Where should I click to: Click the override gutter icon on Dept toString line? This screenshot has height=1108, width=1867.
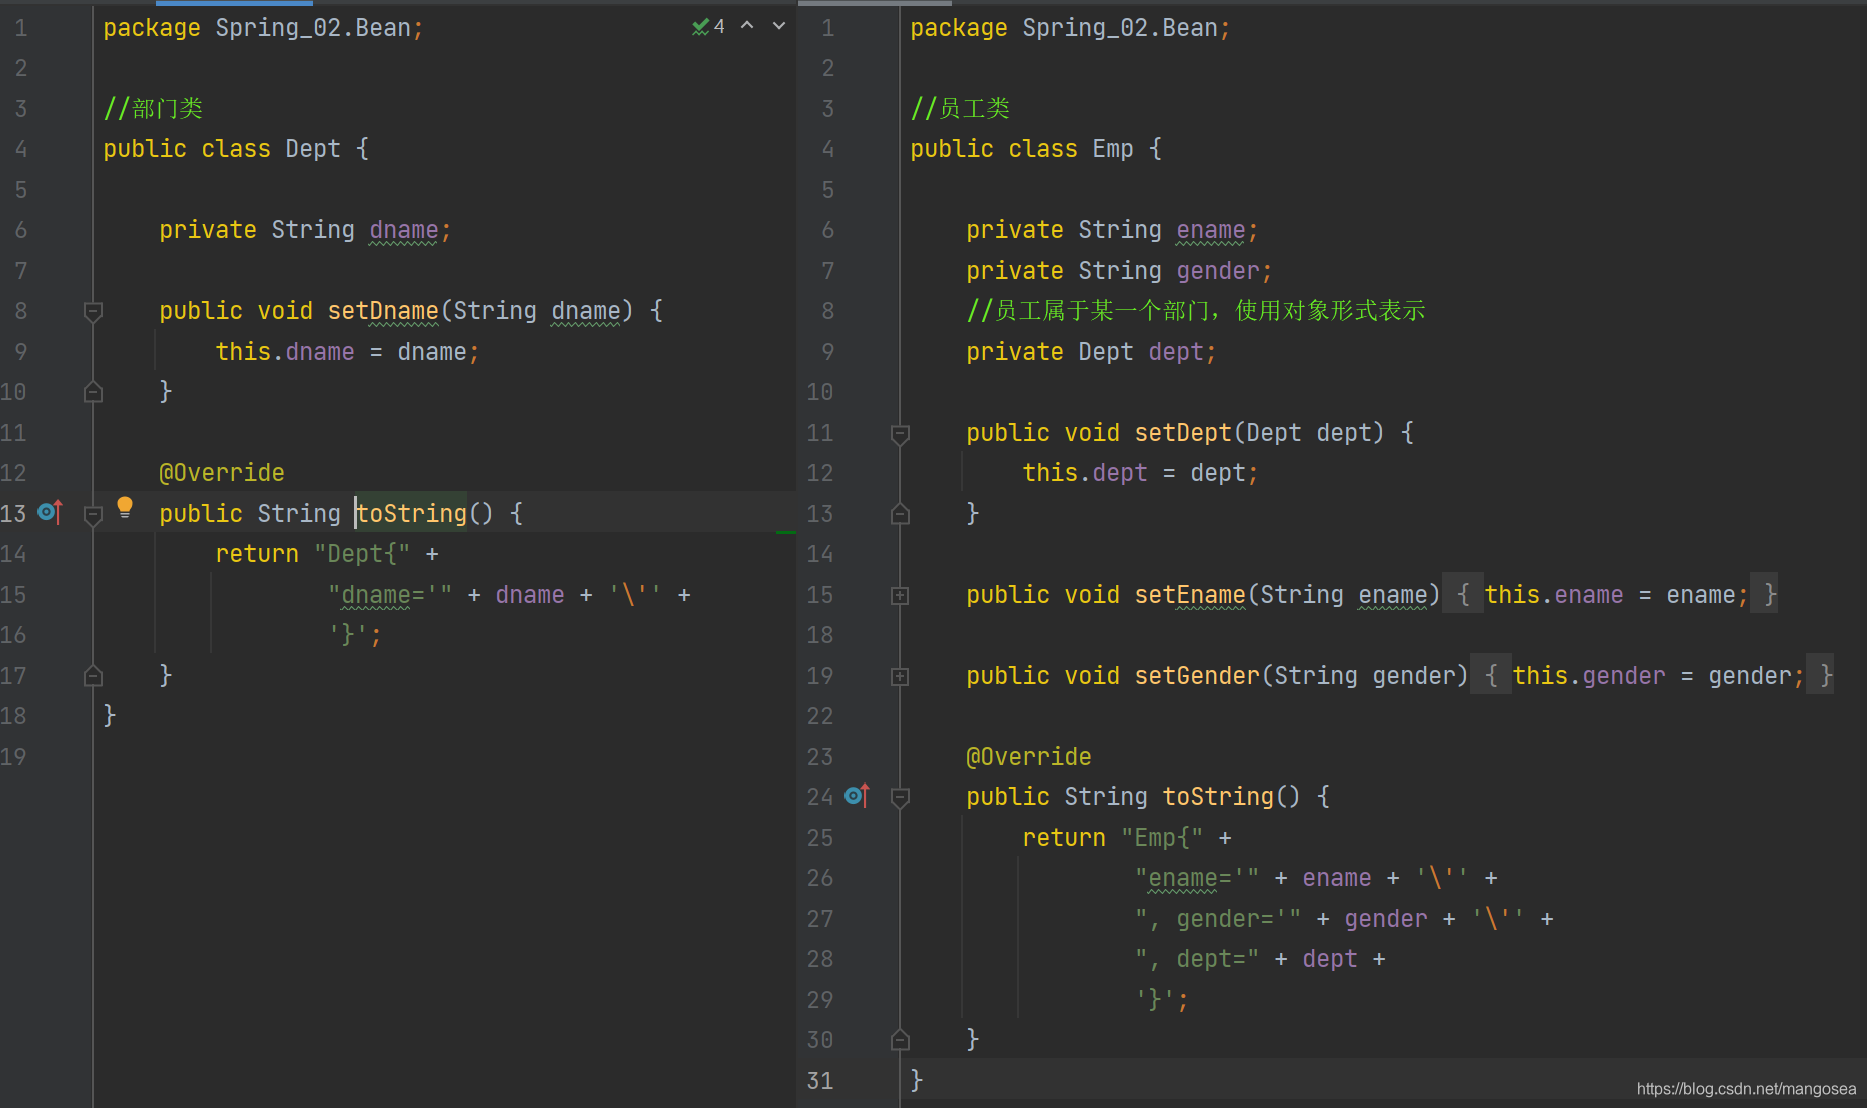50,513
